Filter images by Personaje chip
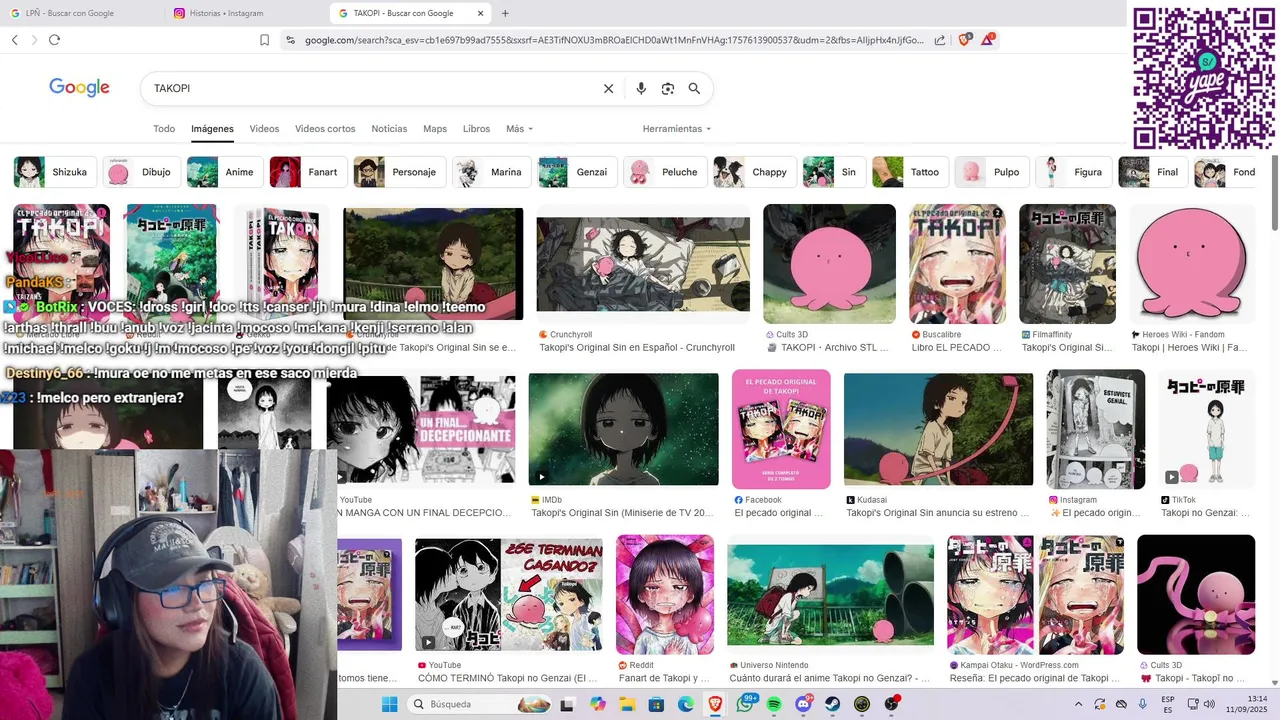The height and width of the screenshot is (720, 1280). (399, 172)
